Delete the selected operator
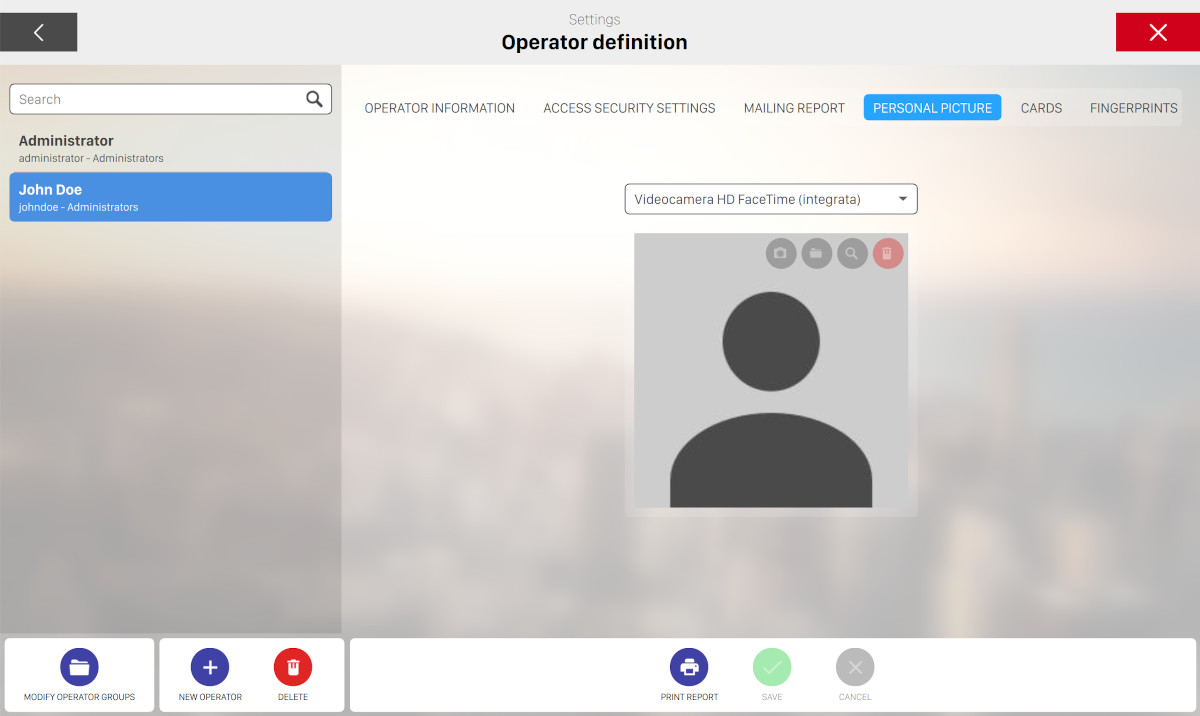The height and width of the screenshot is (716, 1200). click(293, 667)
